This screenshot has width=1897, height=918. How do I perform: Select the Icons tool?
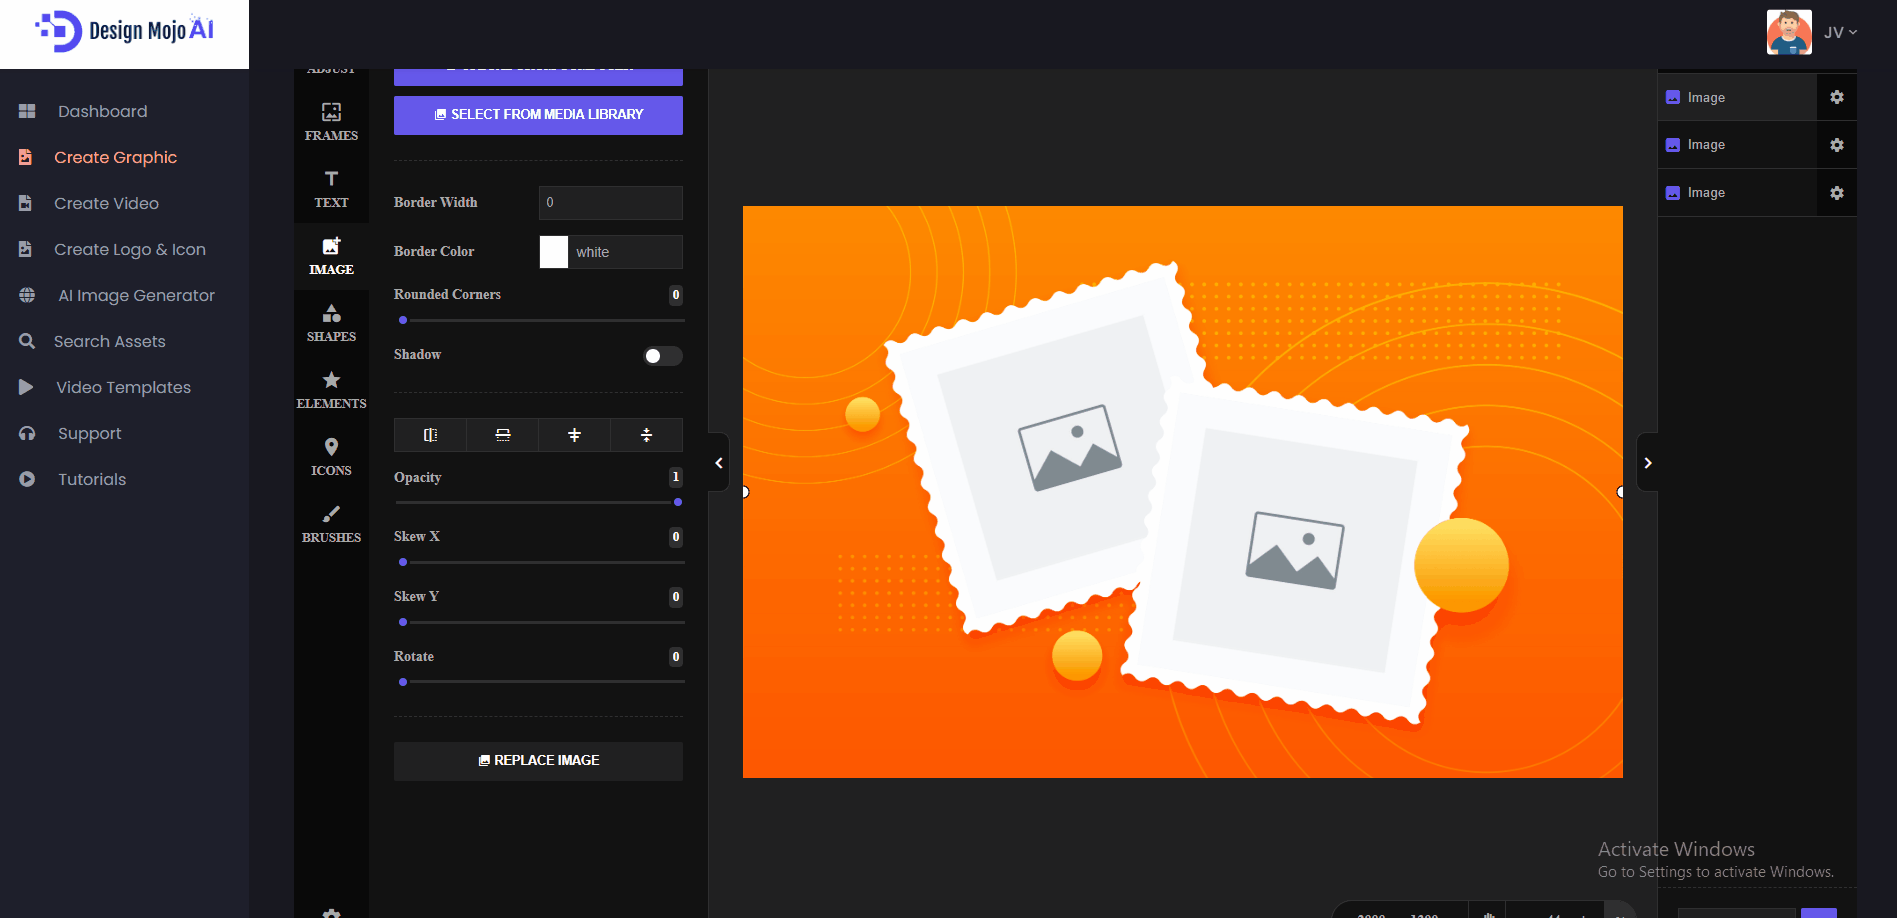pos(331,456)
